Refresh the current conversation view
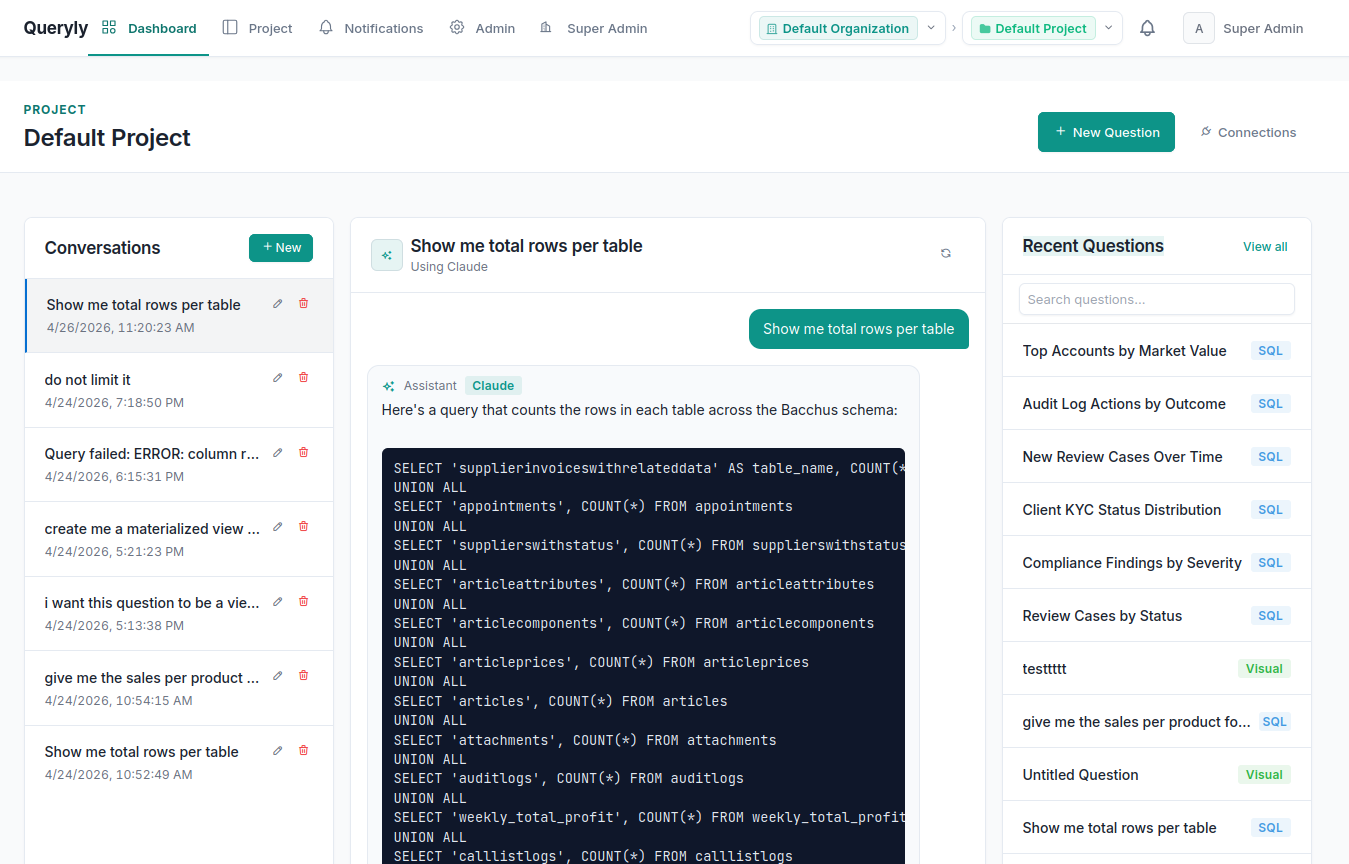 click(945, 254)
